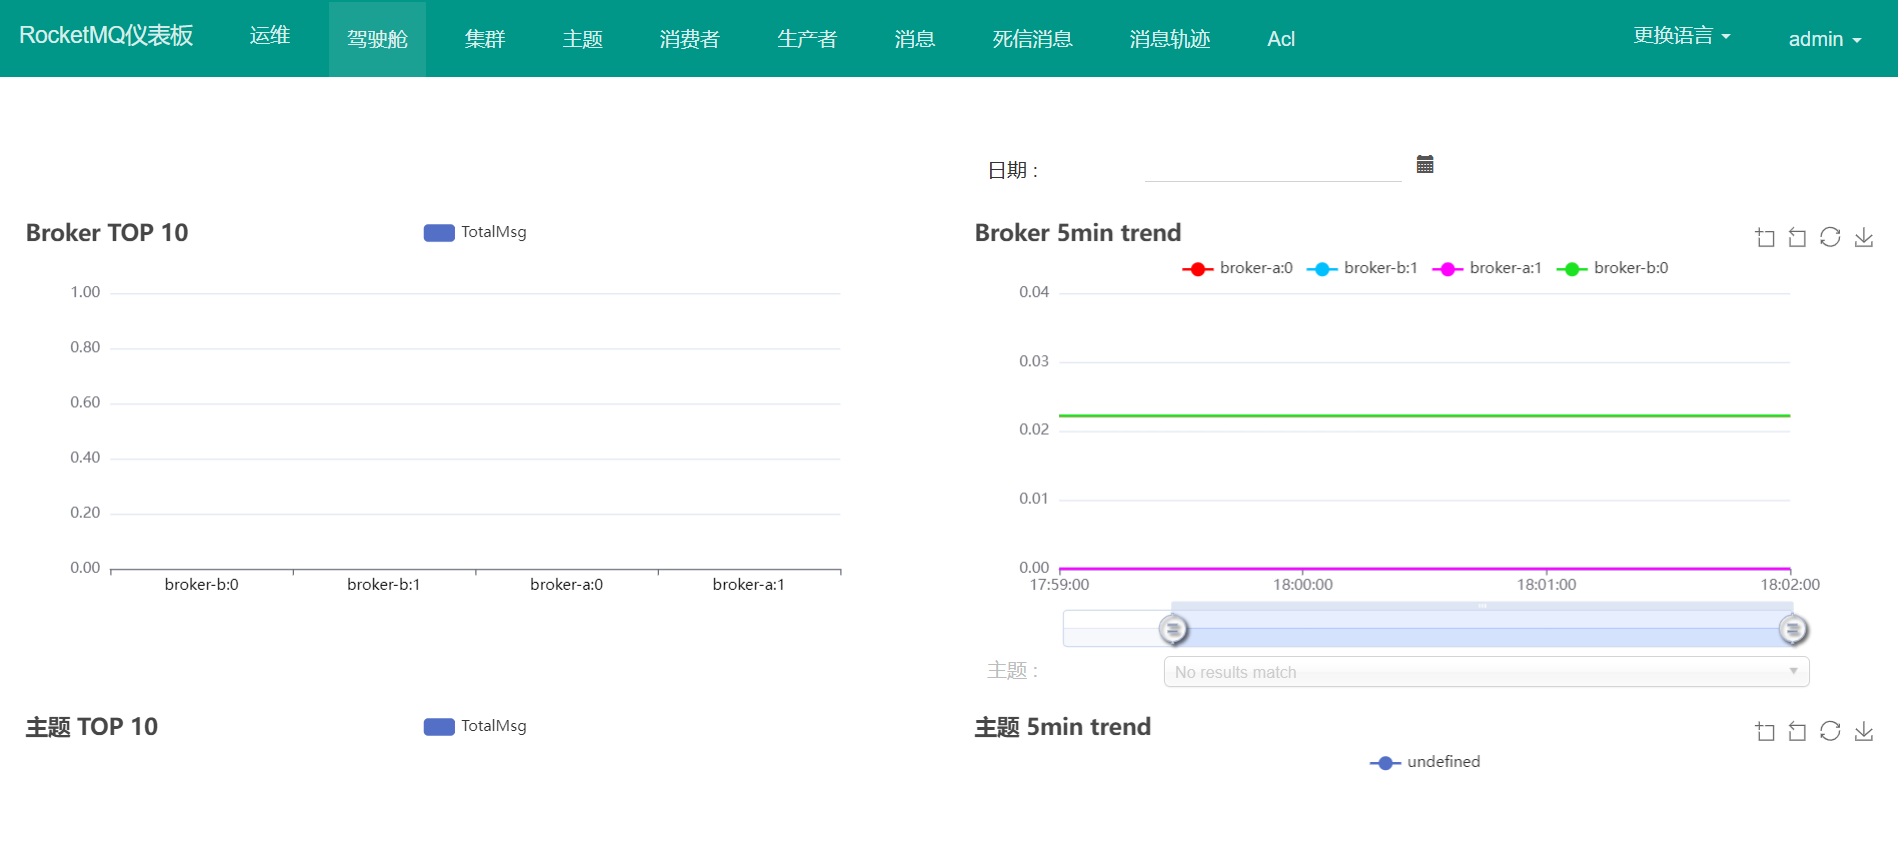Click the broker-a:1 axis label
Screen dimensions: 1898x861
click(749, 585)
